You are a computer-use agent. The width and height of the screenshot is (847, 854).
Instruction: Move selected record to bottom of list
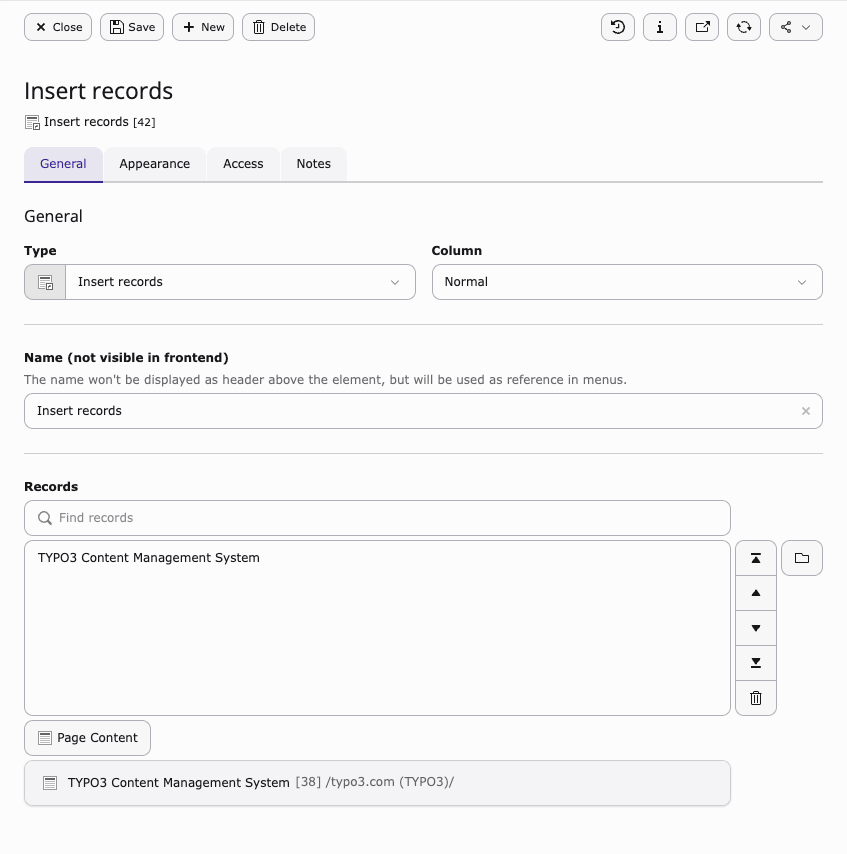[756, 663]
